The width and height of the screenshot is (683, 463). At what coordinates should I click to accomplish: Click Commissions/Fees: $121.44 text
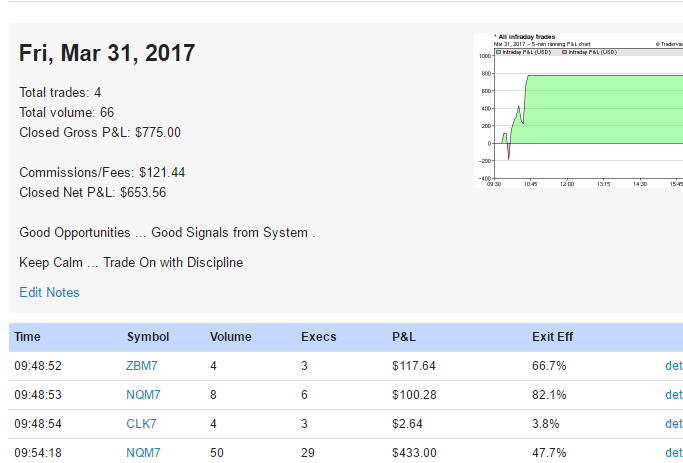click(102, 172)
